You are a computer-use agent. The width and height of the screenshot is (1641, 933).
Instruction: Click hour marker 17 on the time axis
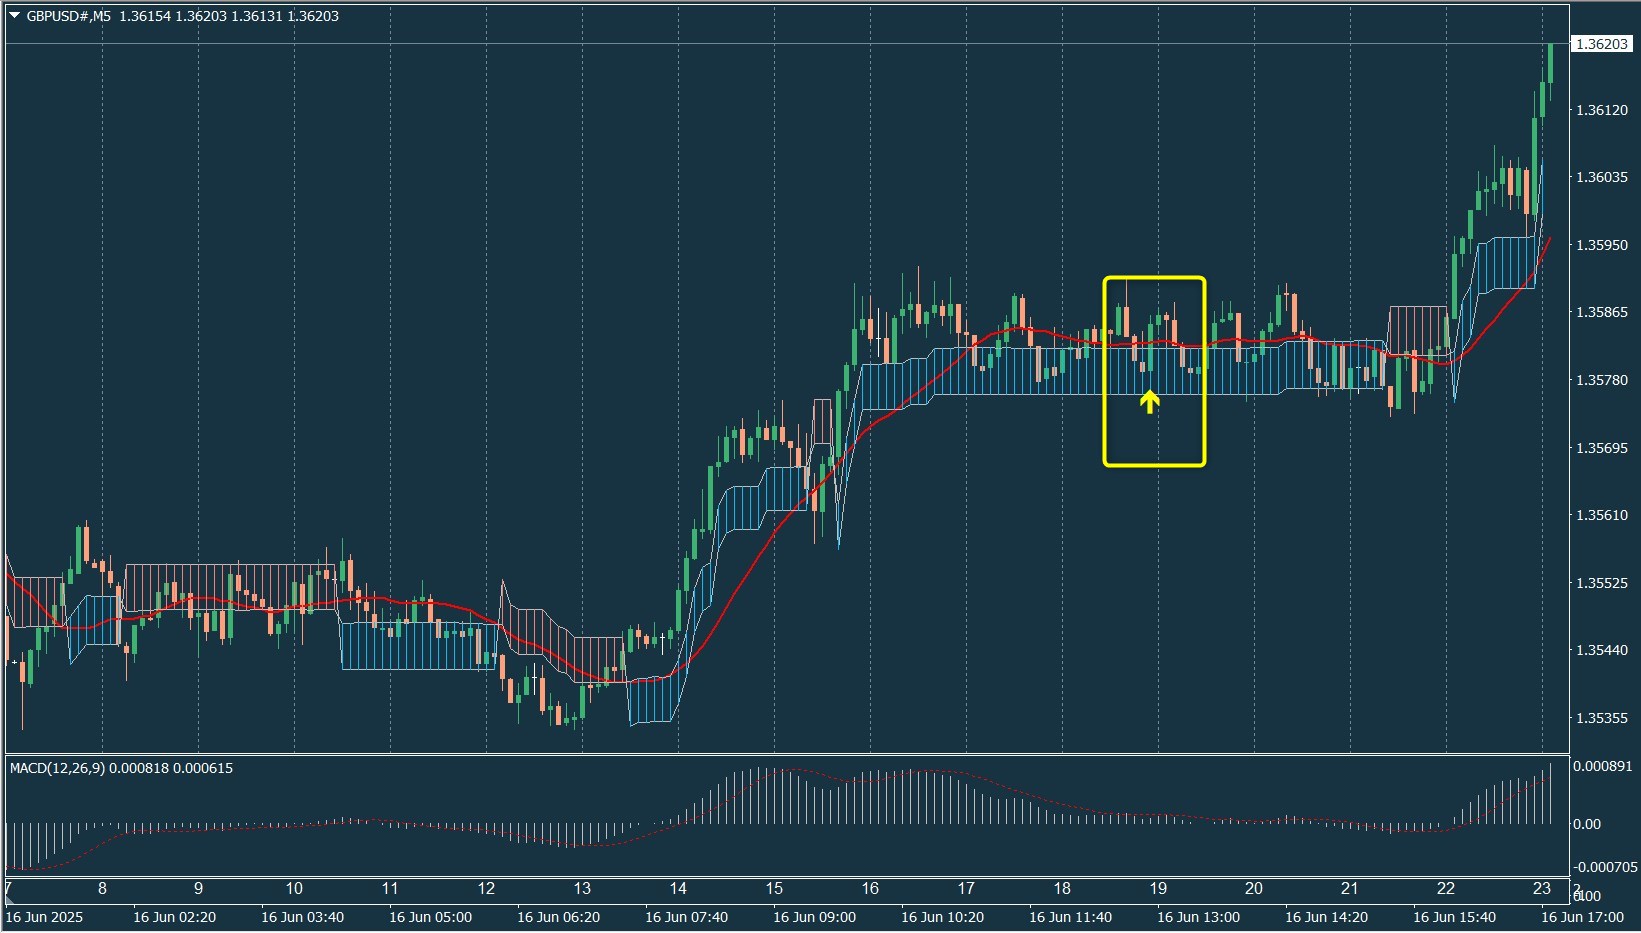(x=966, y=888)
